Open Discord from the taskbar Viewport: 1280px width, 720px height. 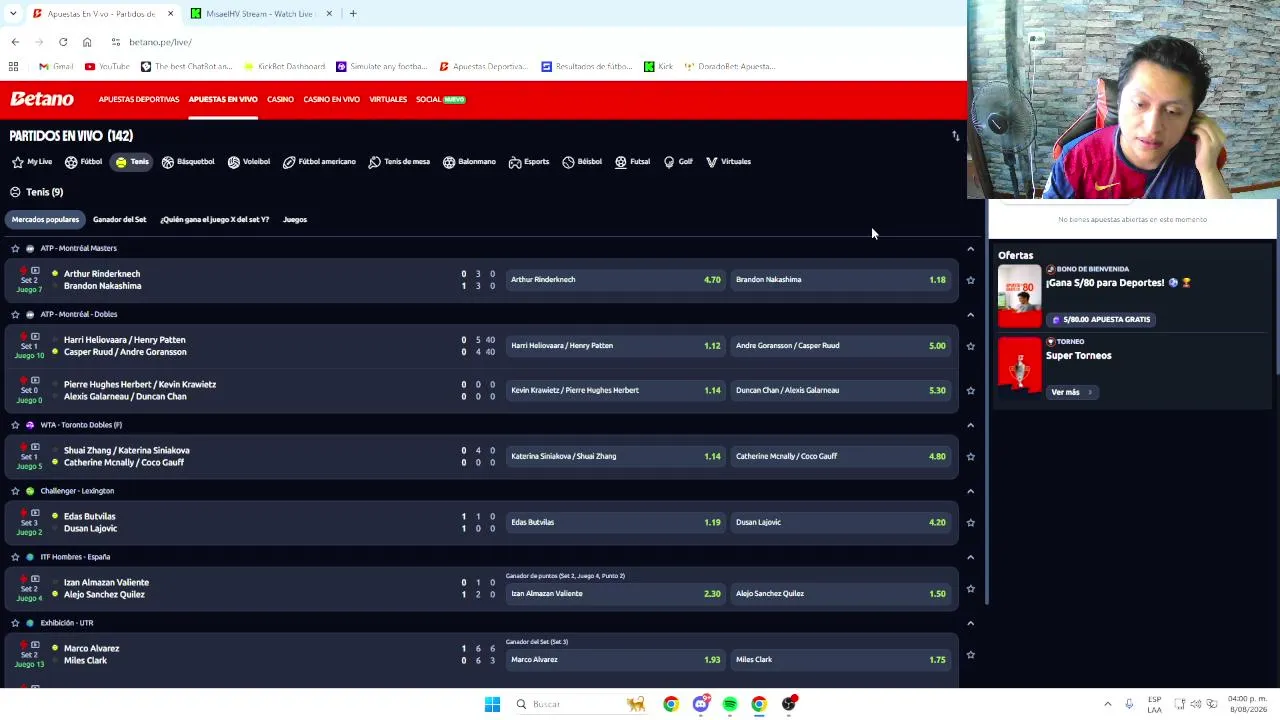(701, 704)
